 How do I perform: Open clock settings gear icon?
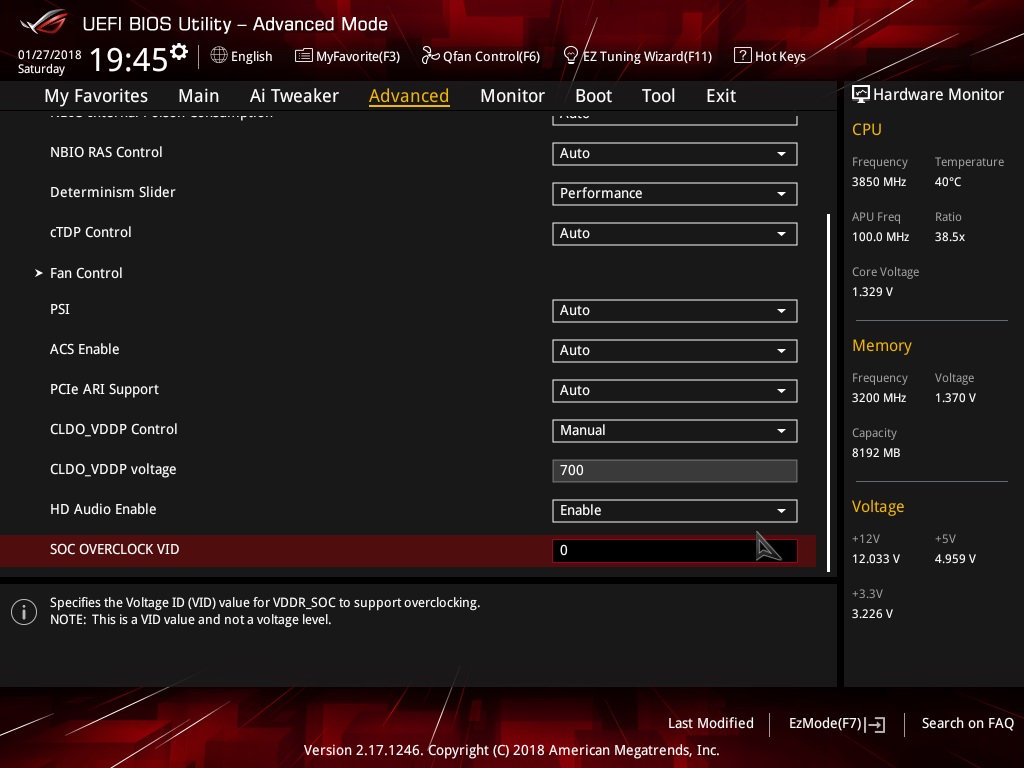[x=179, y=52]
